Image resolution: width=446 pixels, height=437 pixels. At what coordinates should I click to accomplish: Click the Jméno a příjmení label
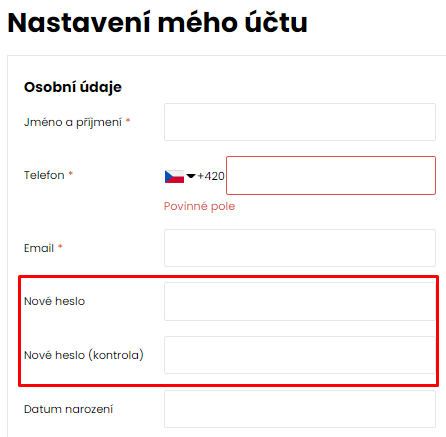click(x=73, y=122)
